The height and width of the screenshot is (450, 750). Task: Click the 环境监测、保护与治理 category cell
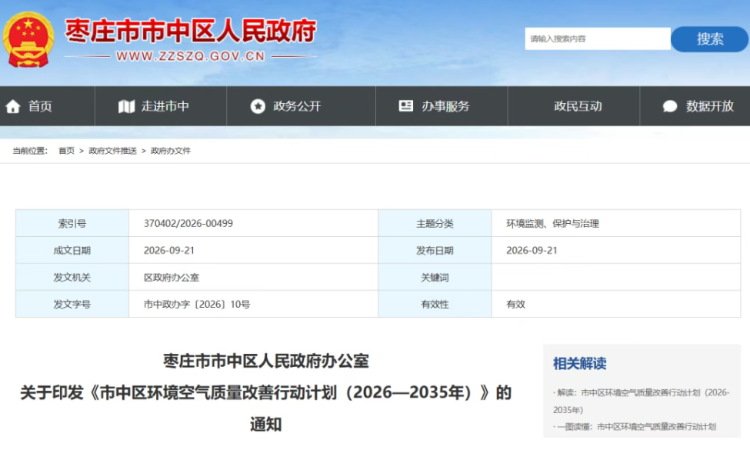coord(616,223)
